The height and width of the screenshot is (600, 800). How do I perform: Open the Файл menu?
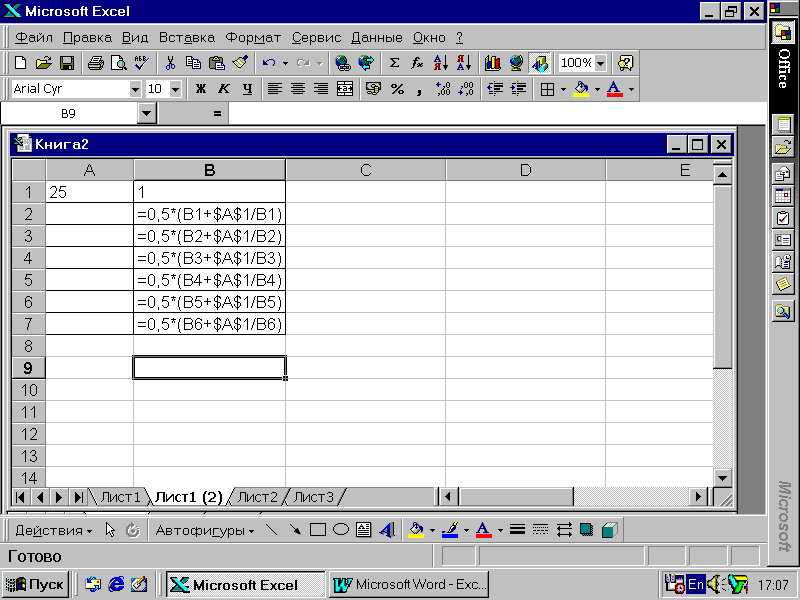34,38
